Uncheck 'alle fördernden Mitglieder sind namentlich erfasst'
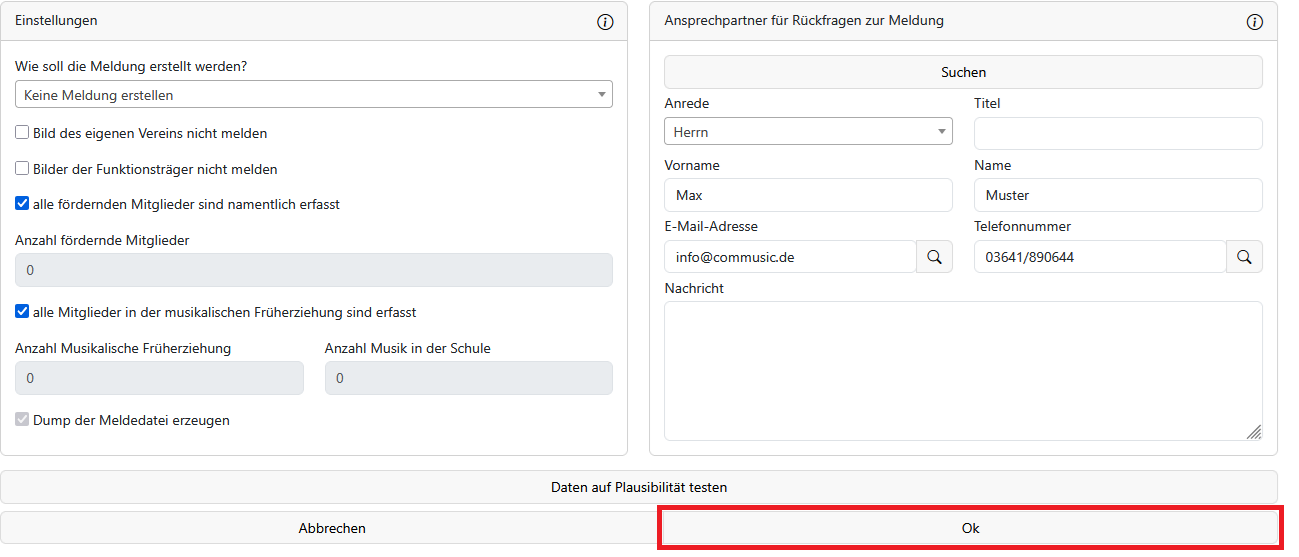The width and height of the screenshot is (1299, 557). click(22, 204)
